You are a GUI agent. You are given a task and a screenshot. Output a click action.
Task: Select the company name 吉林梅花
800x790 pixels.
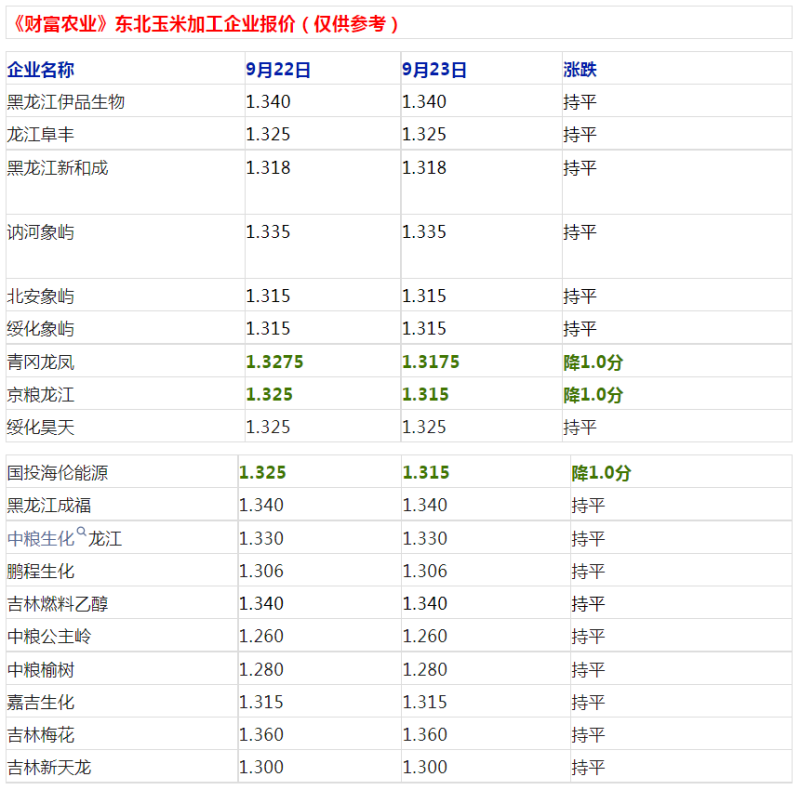pos(41,735)
